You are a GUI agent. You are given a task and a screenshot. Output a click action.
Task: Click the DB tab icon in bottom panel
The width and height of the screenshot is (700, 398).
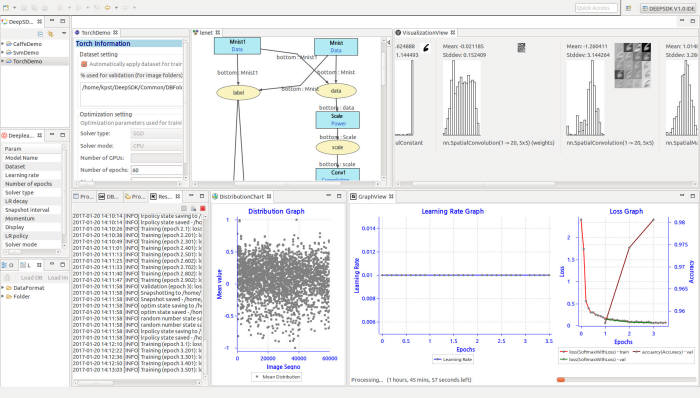tap(102, 196)
